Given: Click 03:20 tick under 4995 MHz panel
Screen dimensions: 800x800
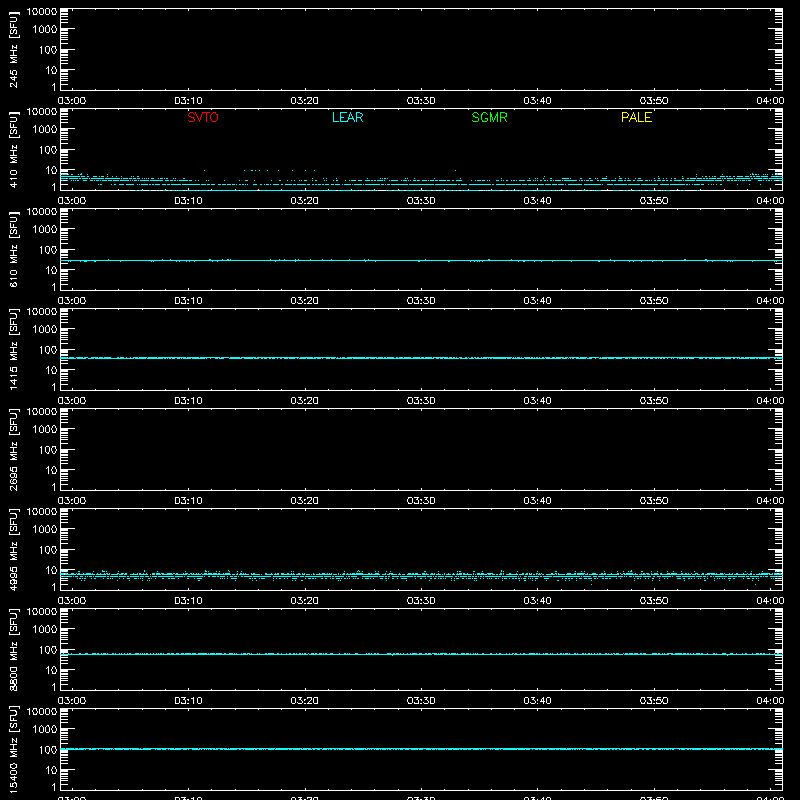Looking at the screenshot, I should pyautogui.click(x=305, y=601).
